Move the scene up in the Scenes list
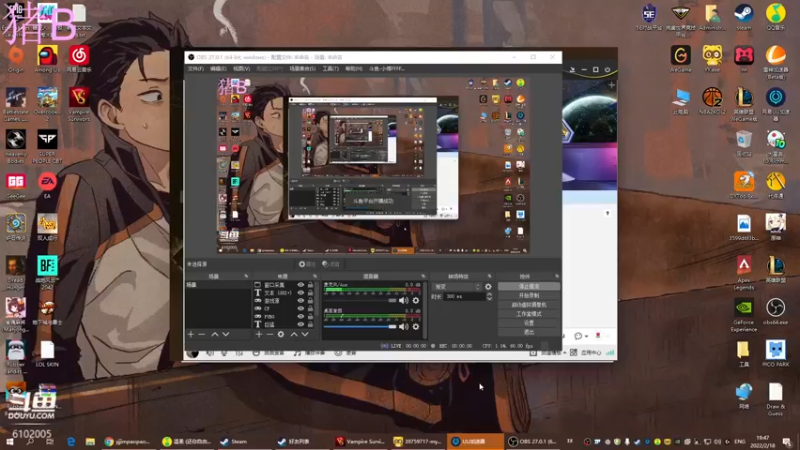 pos(215,334)
